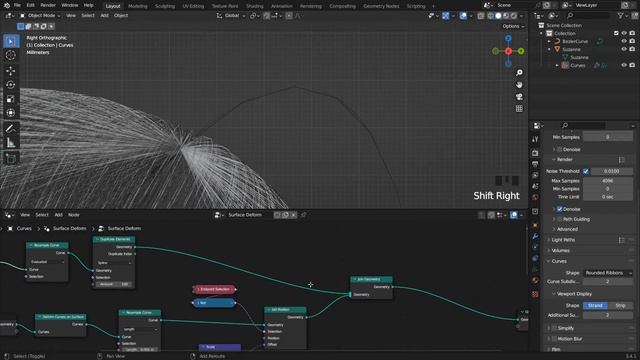This screenshot has height=360, width=640.
Task: Toggle X-ray mode in viewport header
Action: [x=481, y=16]
